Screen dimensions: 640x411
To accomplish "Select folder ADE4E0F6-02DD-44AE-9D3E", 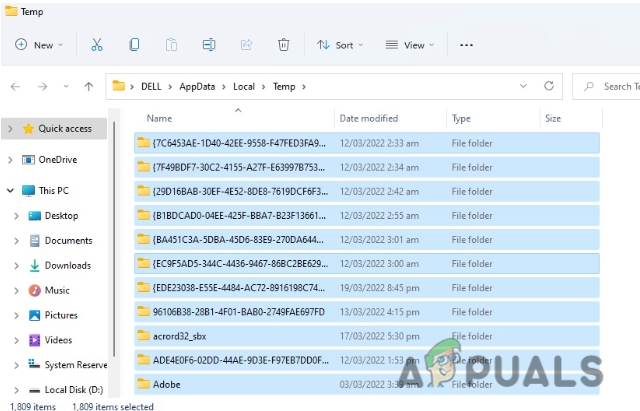I will (x=367, y=360).
